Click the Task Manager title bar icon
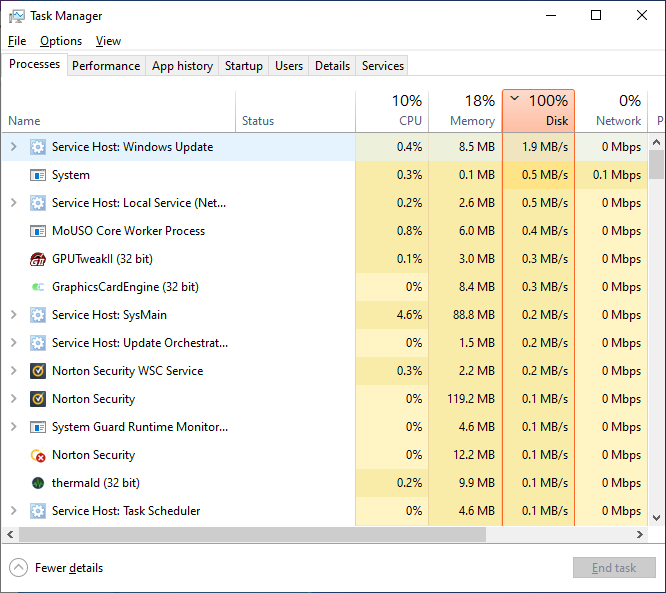666x593 pixels. click(x=17, y=16)
